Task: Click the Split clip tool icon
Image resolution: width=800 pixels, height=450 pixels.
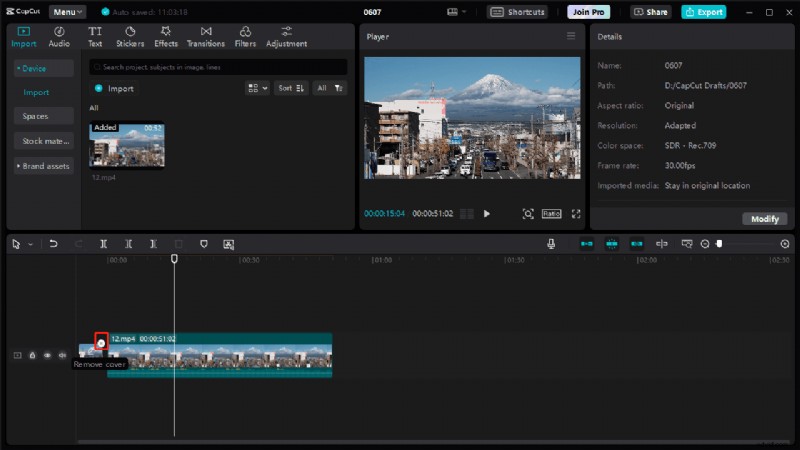Action: (103, 244)
